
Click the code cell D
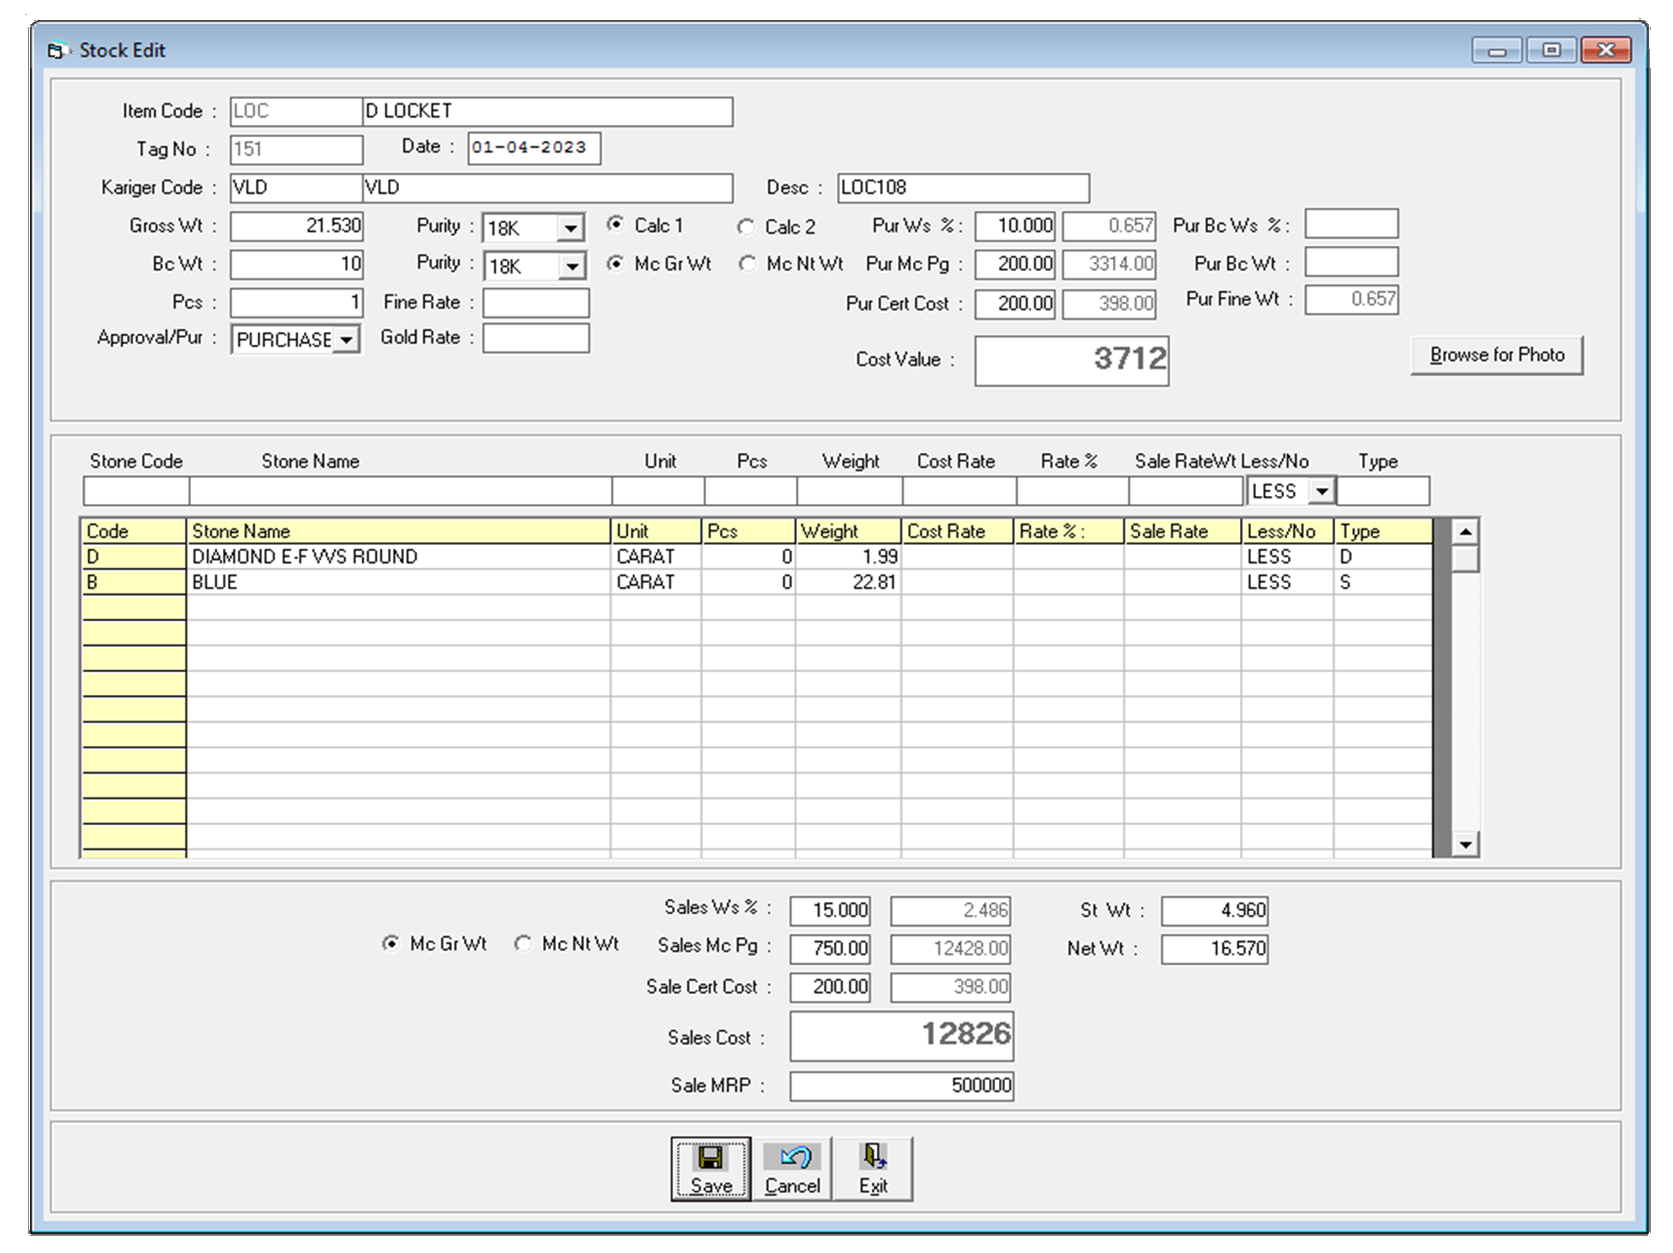134,557
